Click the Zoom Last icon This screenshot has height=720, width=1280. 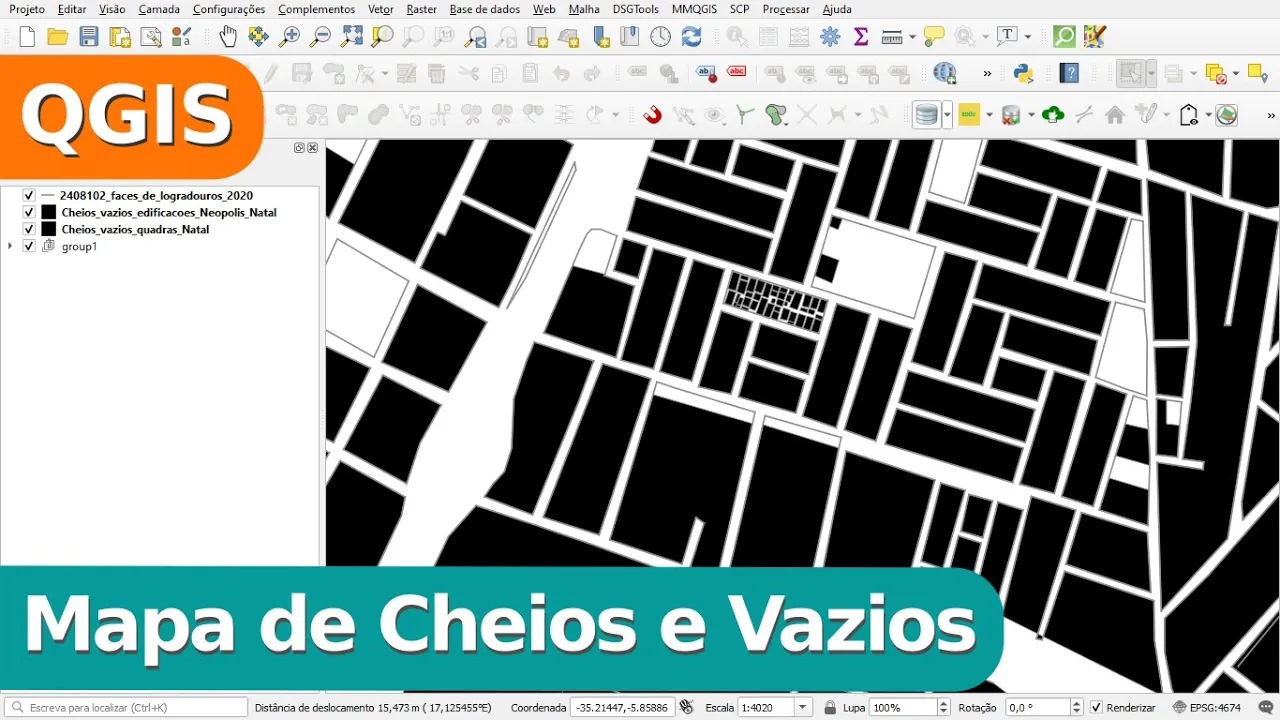pos(475,37)
